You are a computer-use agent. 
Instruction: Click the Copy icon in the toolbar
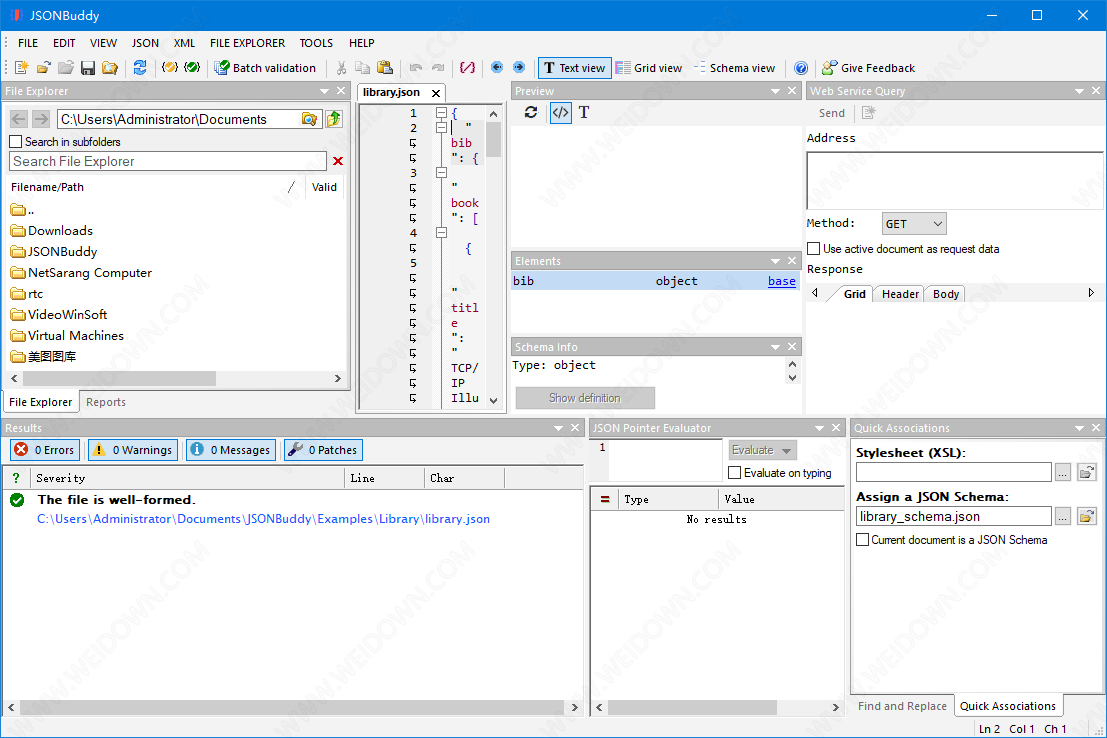tap(363, 68)
